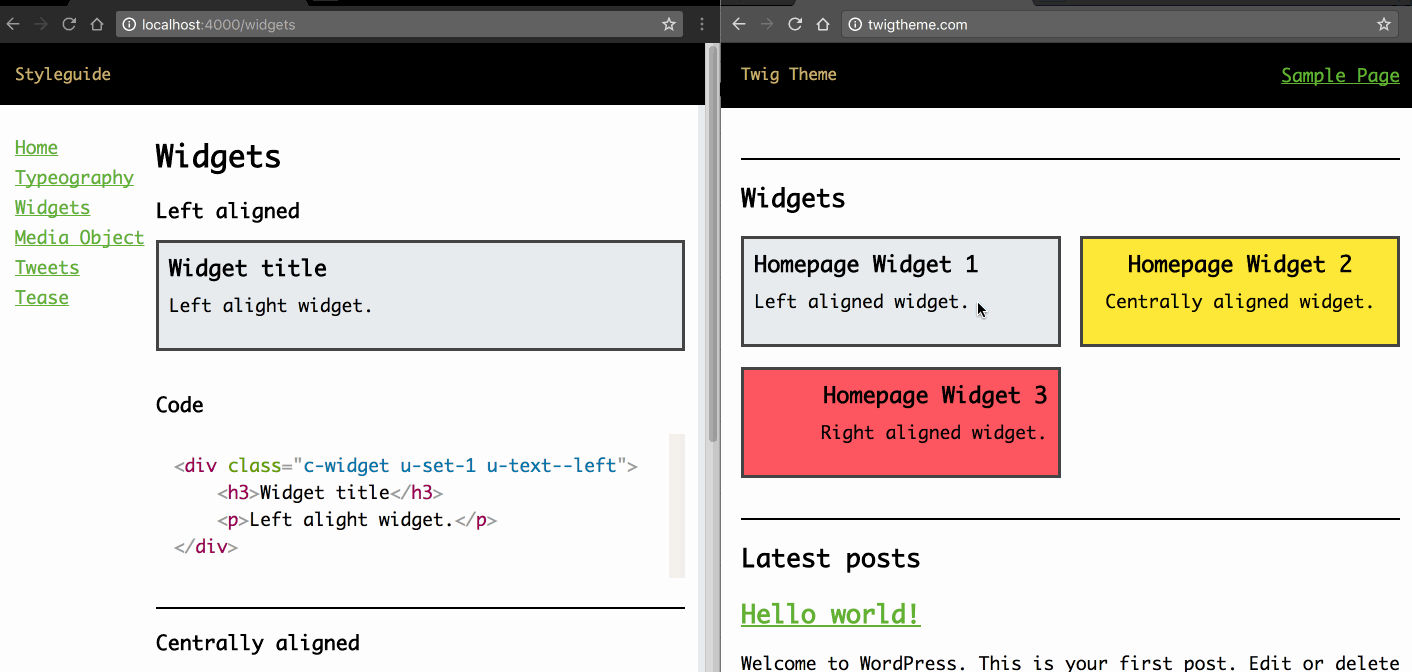The image size is (1412, 672).
Task: Open site info icon for localhost address
Action: [130, 24]
